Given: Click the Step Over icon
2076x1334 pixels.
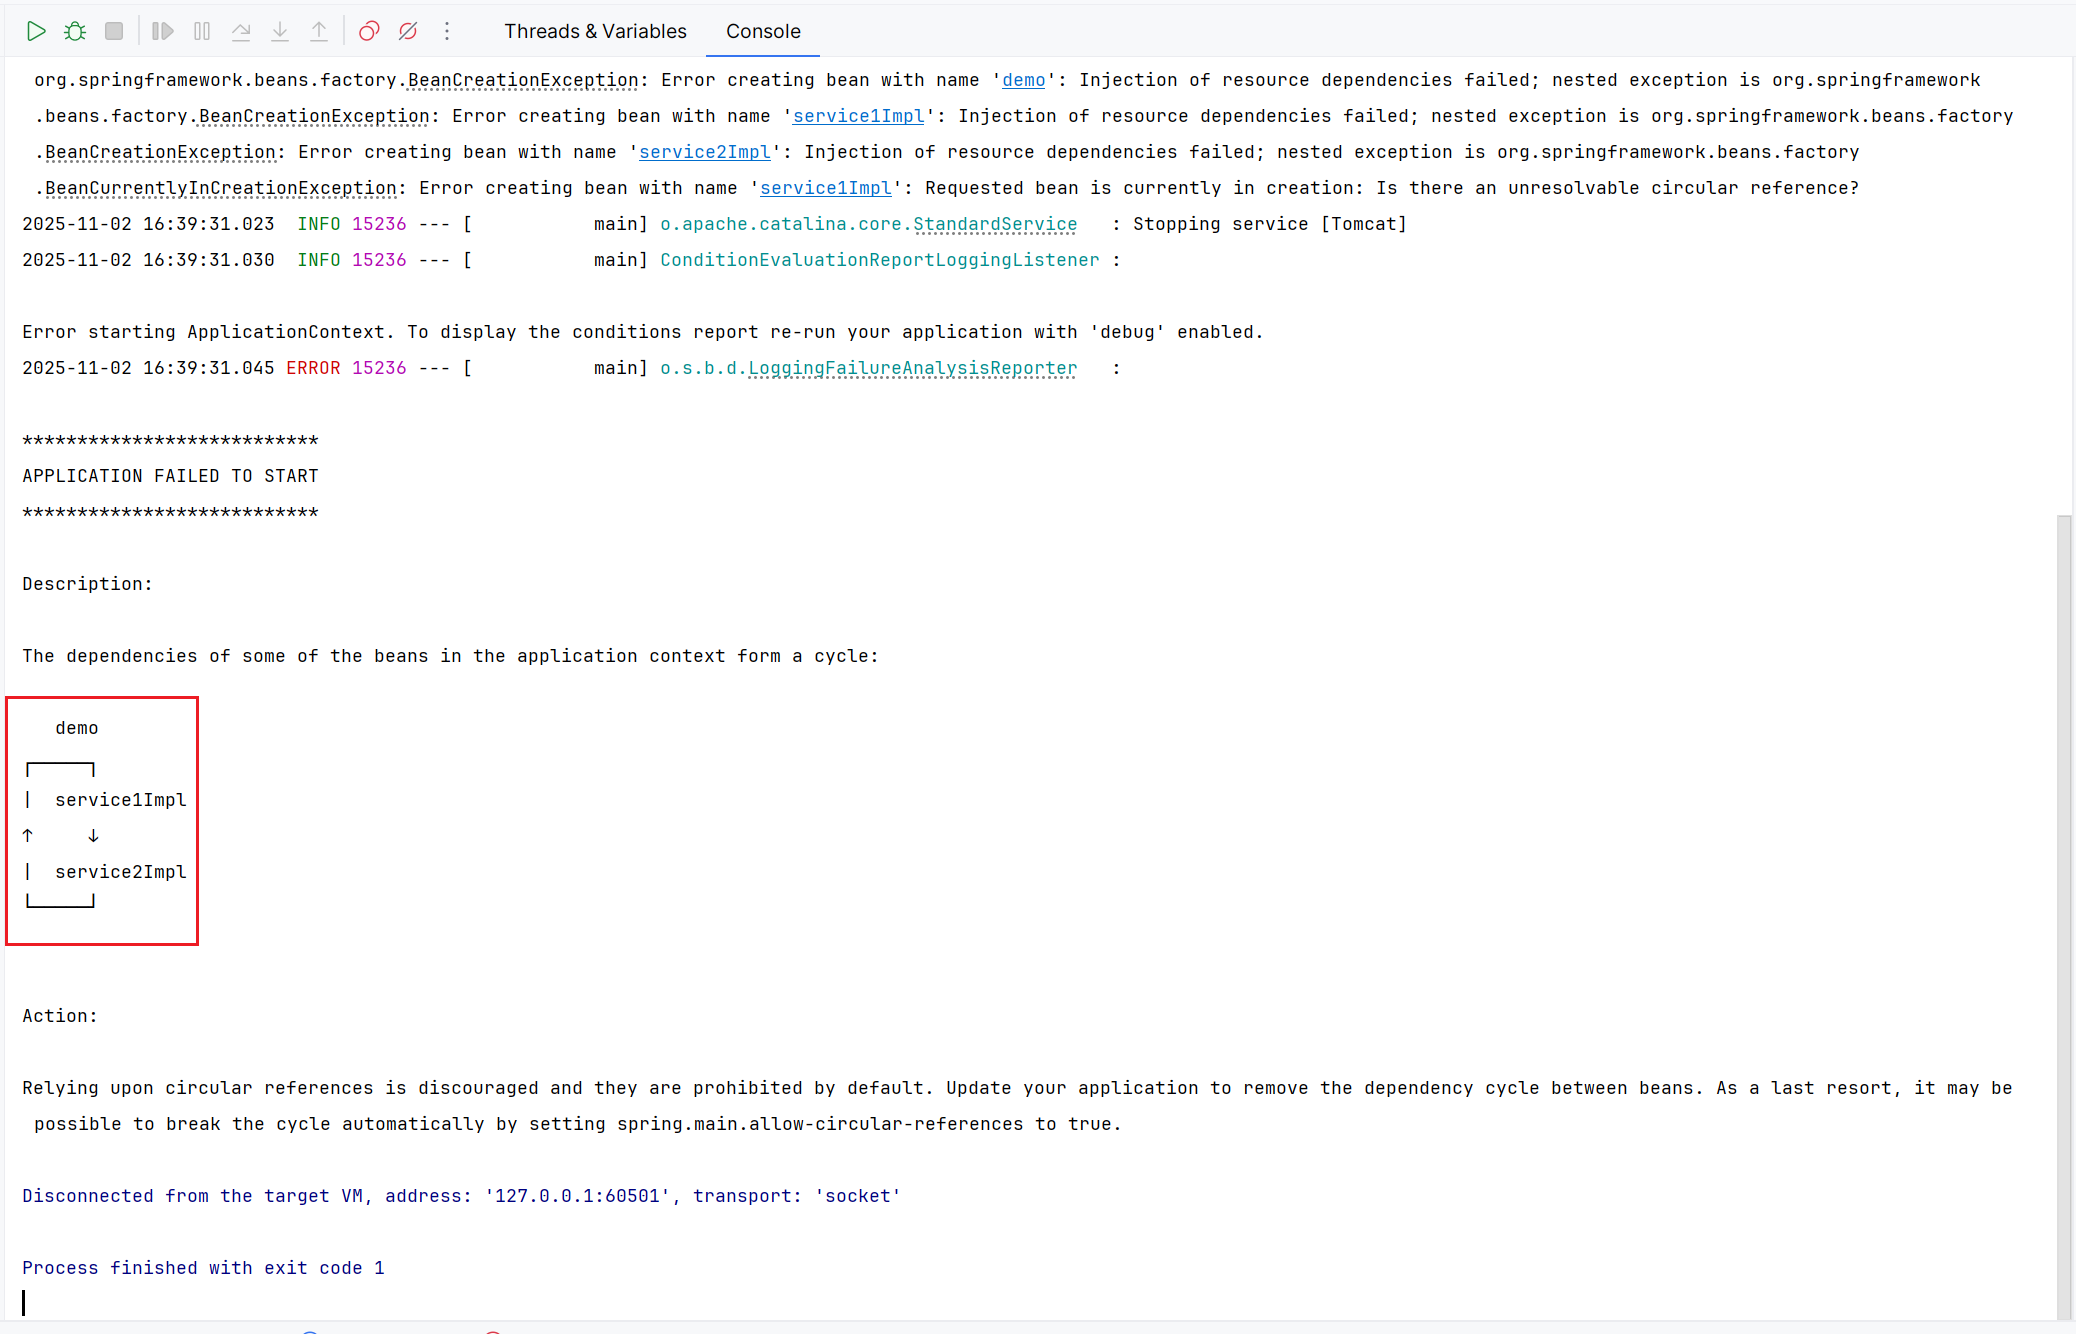Looking at the screenshot, I should (241, 31).
